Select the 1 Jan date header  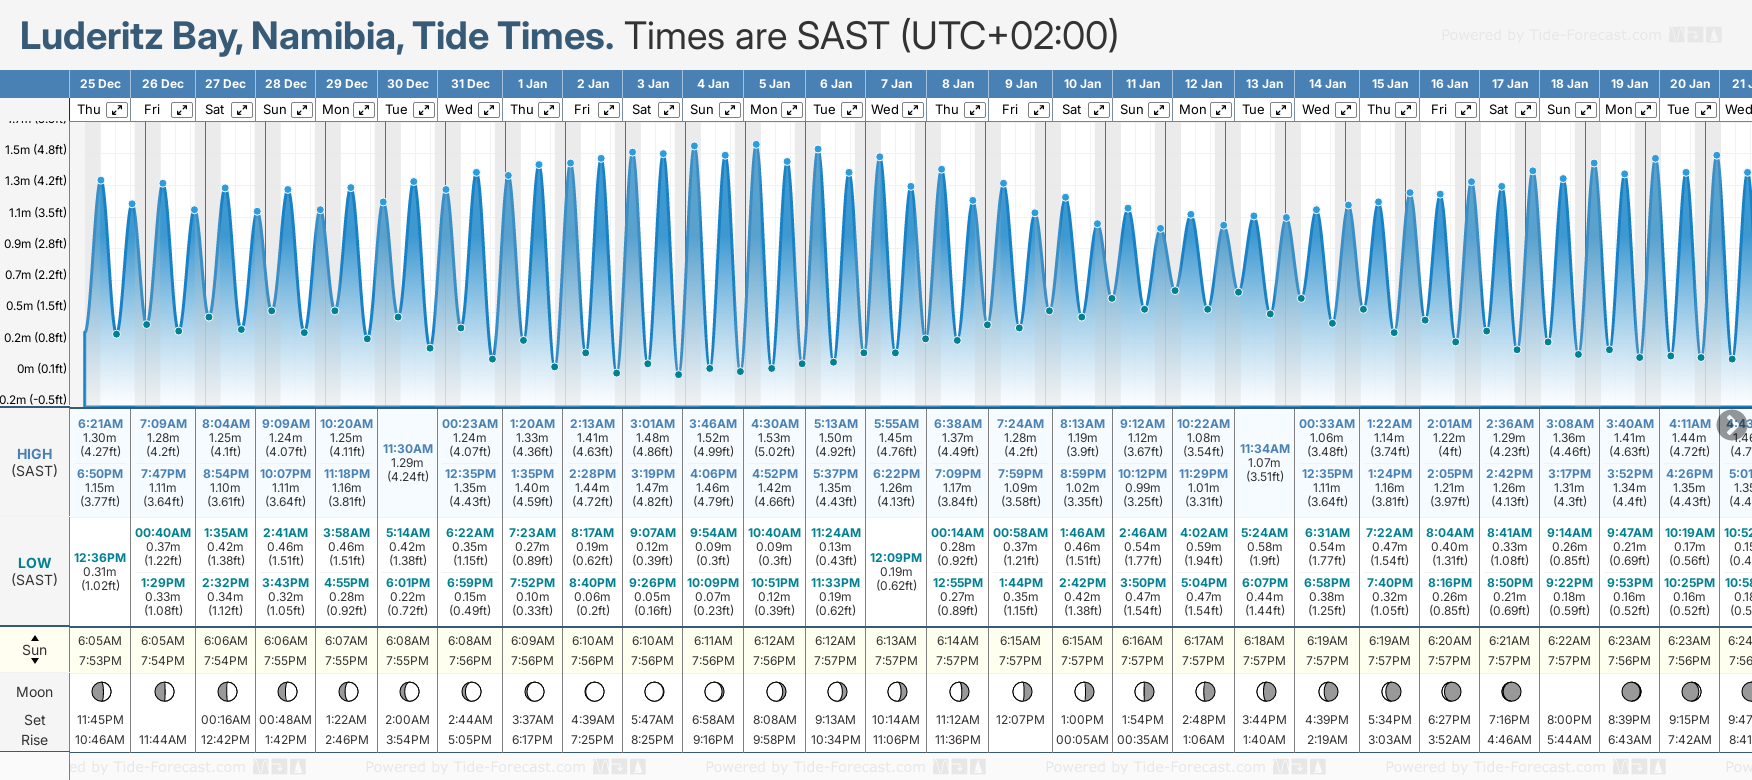[x=532, y=84]
